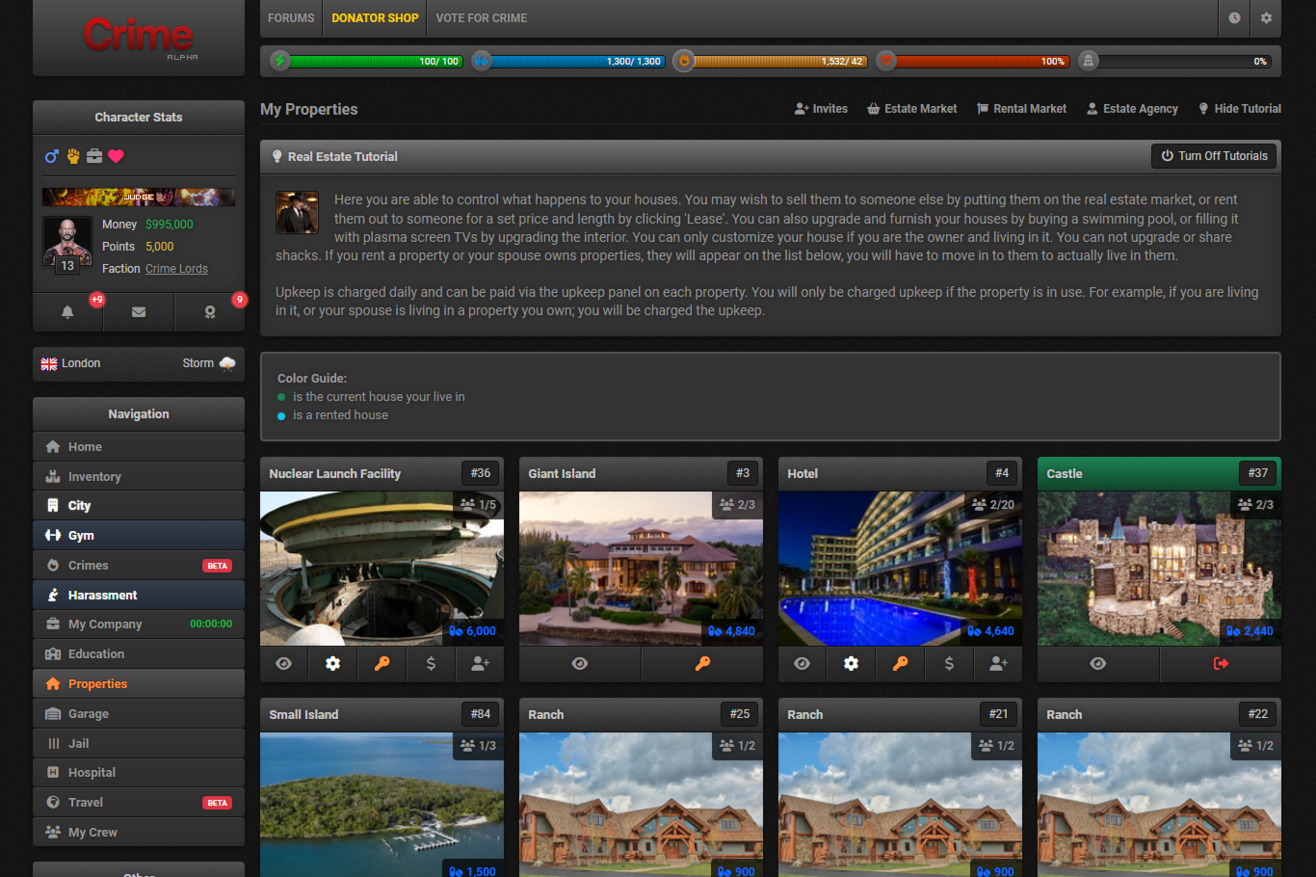Click the Small Island property image
The height and width of the screenshot is (877, 1316).
click(382, 805)
